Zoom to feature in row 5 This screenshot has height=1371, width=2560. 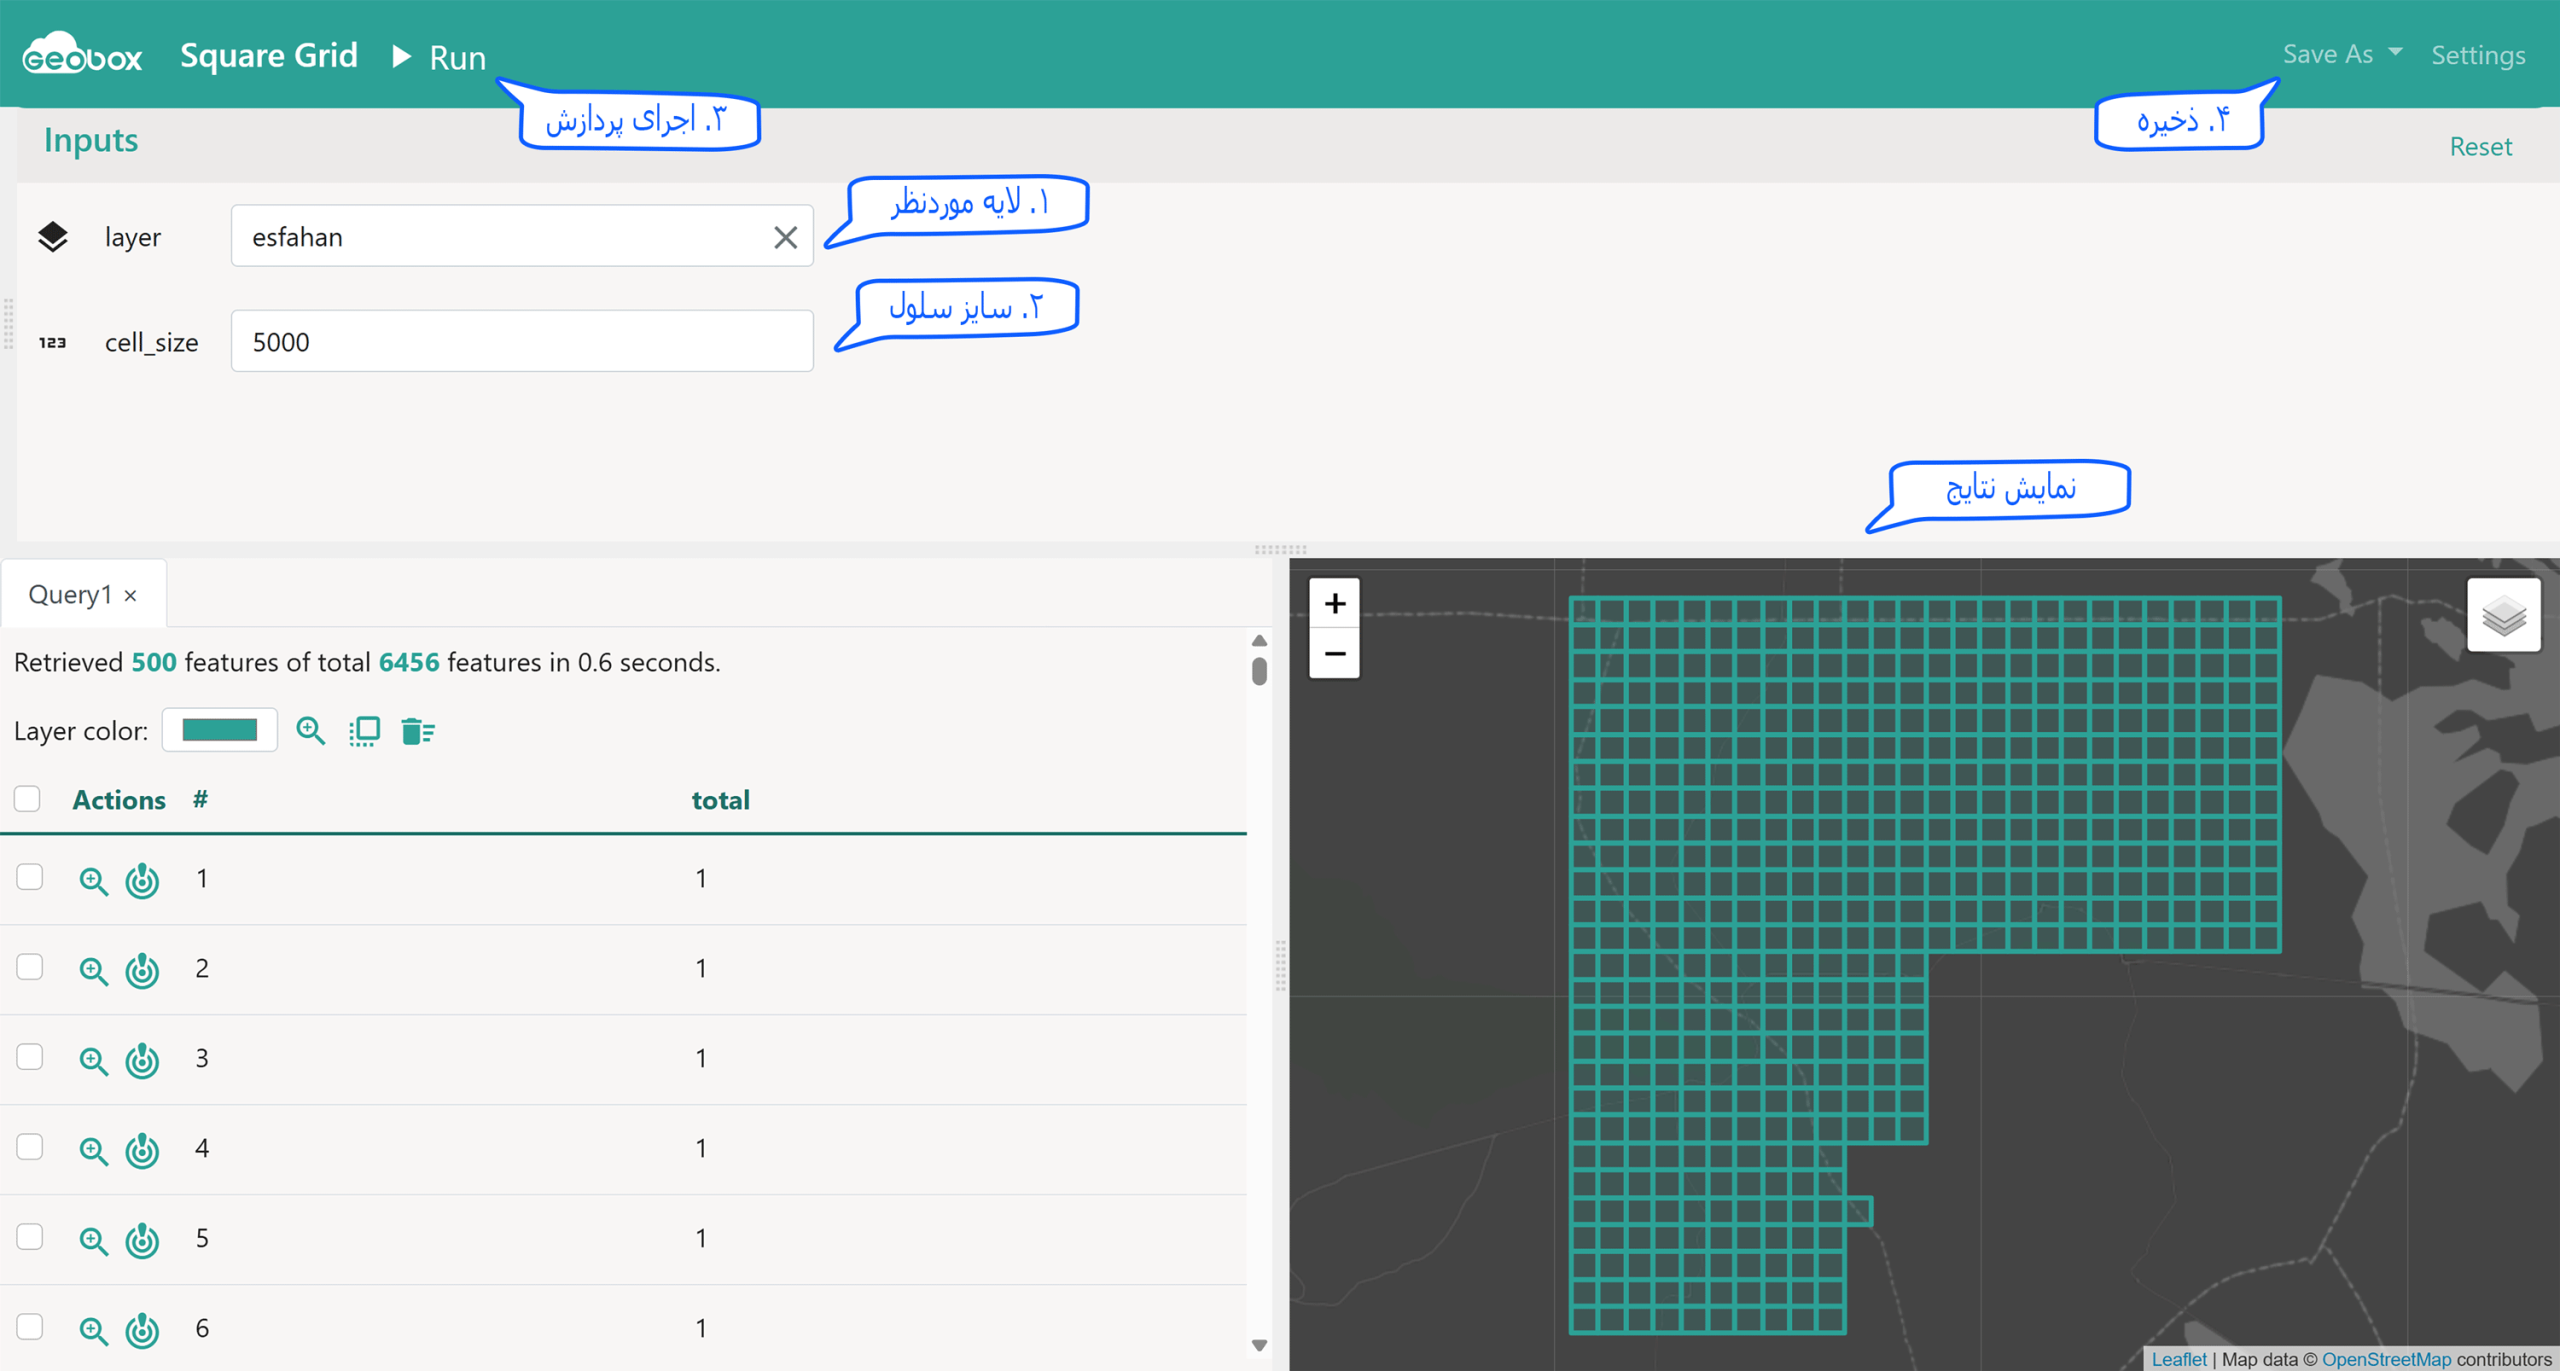(x=93, y=1240)
